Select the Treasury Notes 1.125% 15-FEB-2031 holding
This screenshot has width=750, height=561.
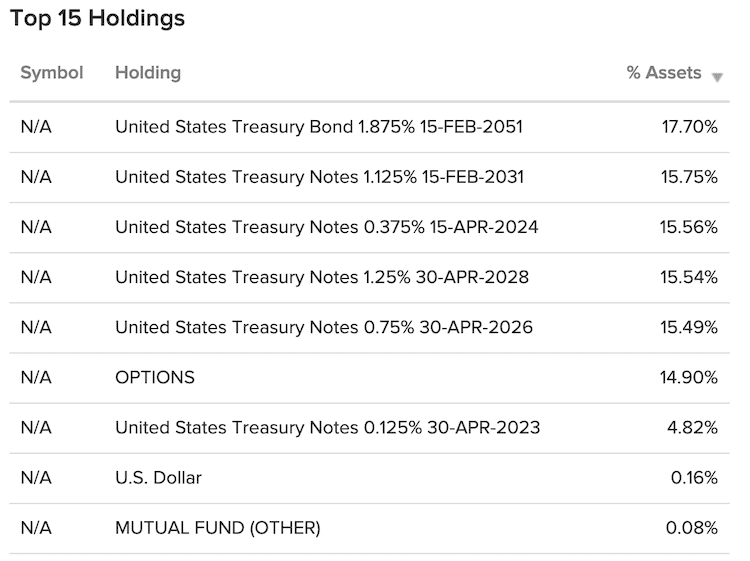(x=320, y=177)
